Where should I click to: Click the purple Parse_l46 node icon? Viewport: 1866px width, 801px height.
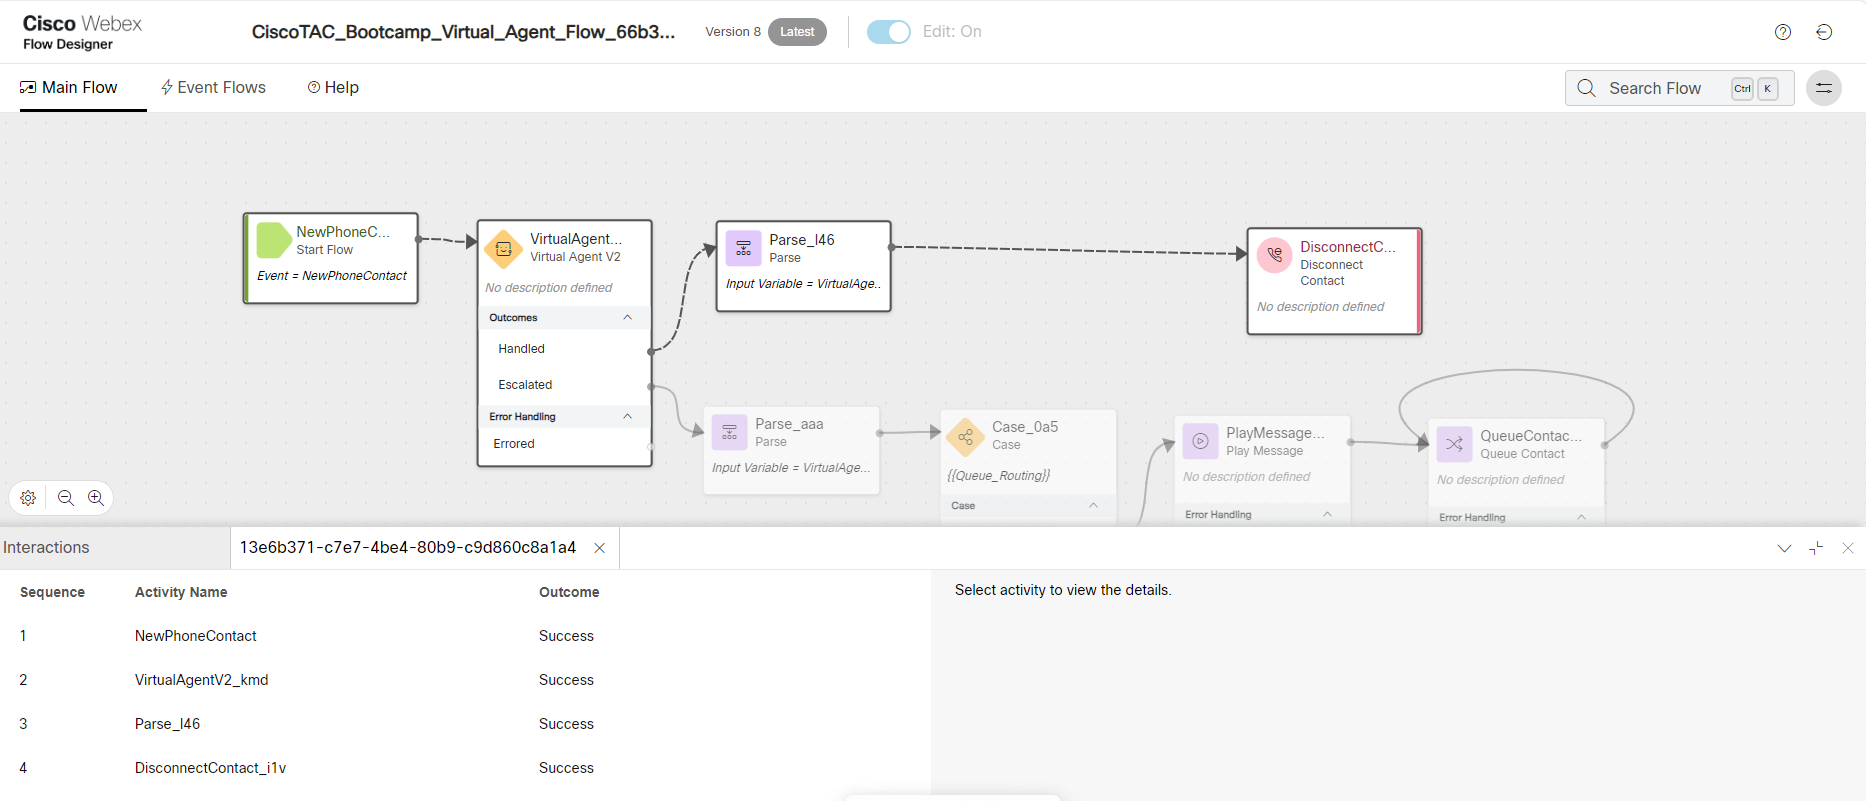[743, 249]
